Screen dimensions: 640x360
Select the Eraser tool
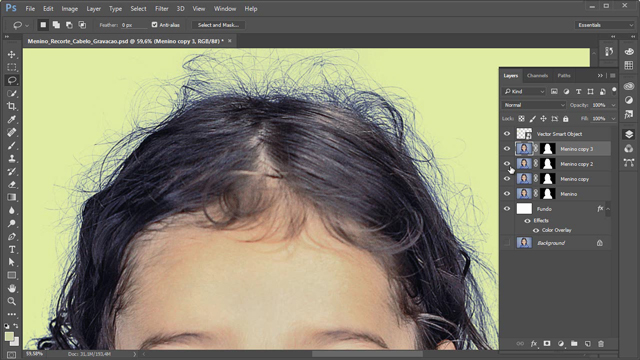(11, 184)
